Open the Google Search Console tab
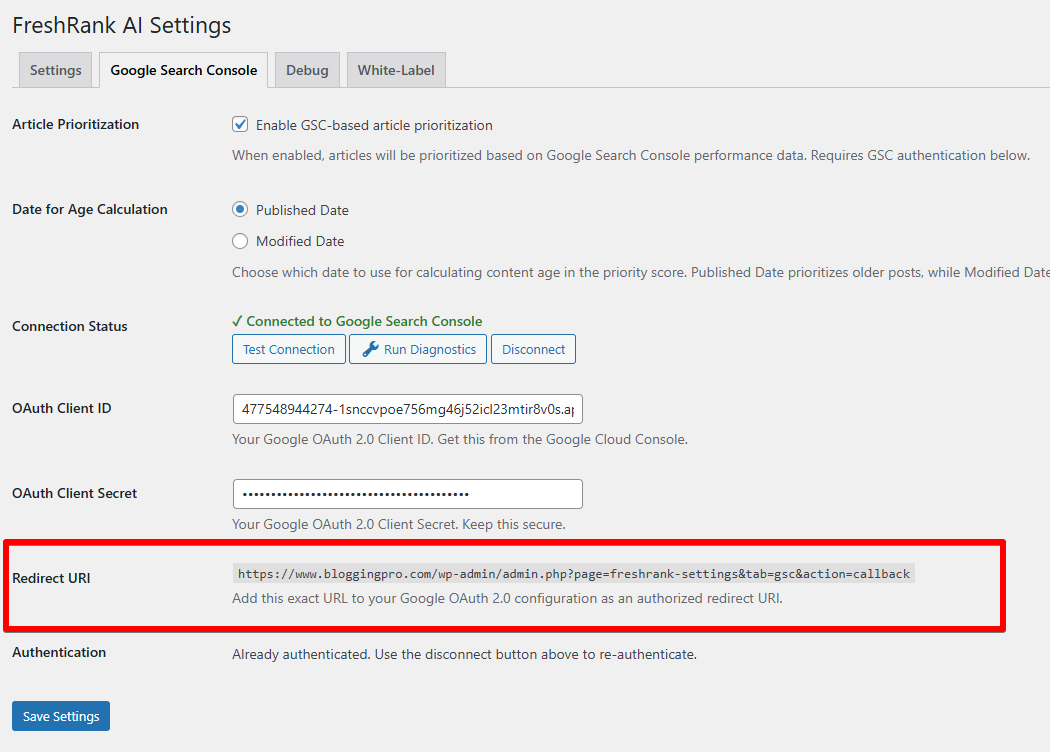Image resolution: width=1050 pixels, height=752 pixels. point(183,70)
